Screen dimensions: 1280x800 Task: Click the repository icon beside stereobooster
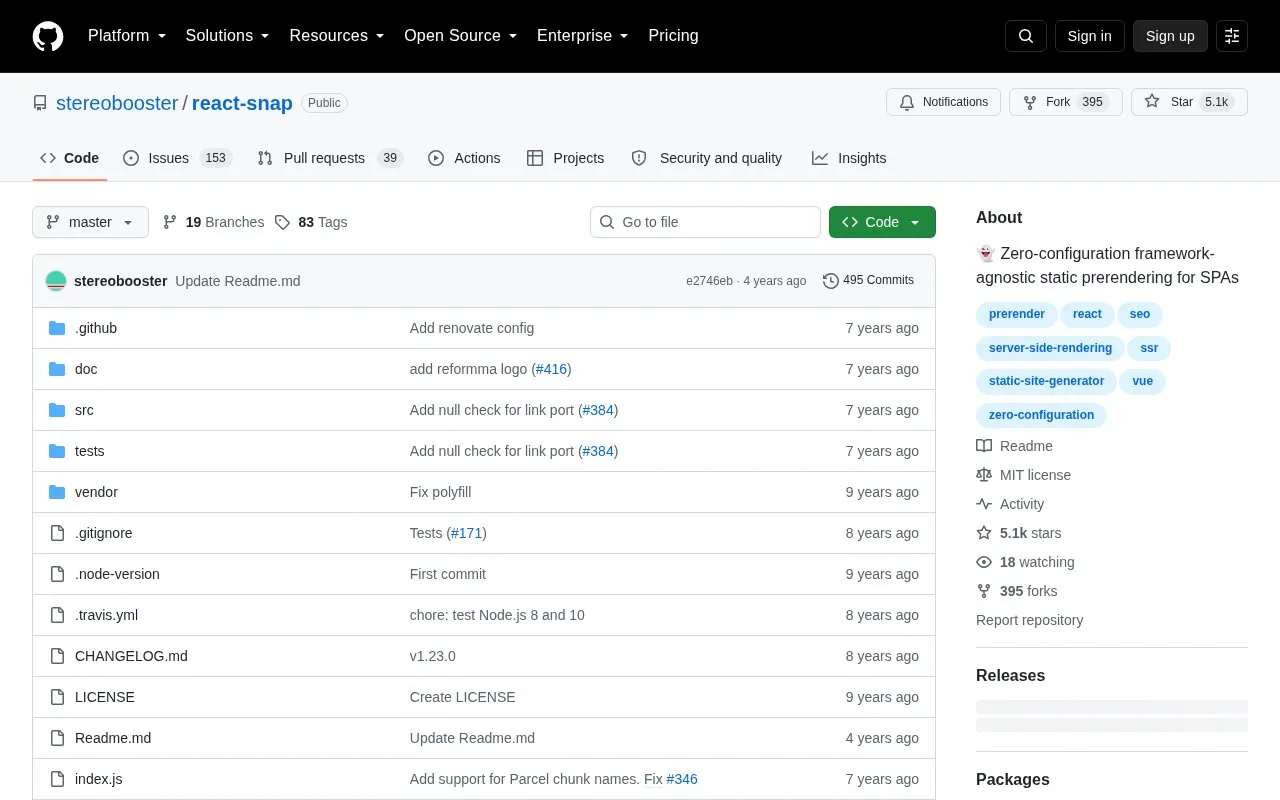click(x=40, y=103)
